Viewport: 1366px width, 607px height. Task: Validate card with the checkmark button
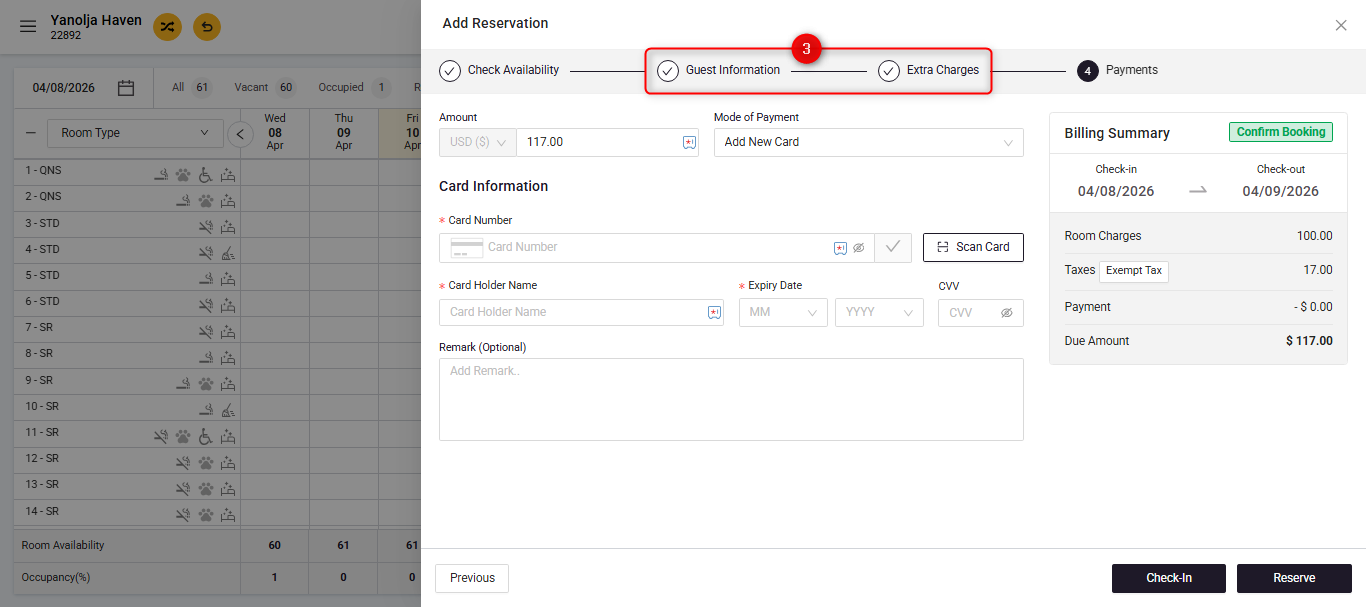893,247
